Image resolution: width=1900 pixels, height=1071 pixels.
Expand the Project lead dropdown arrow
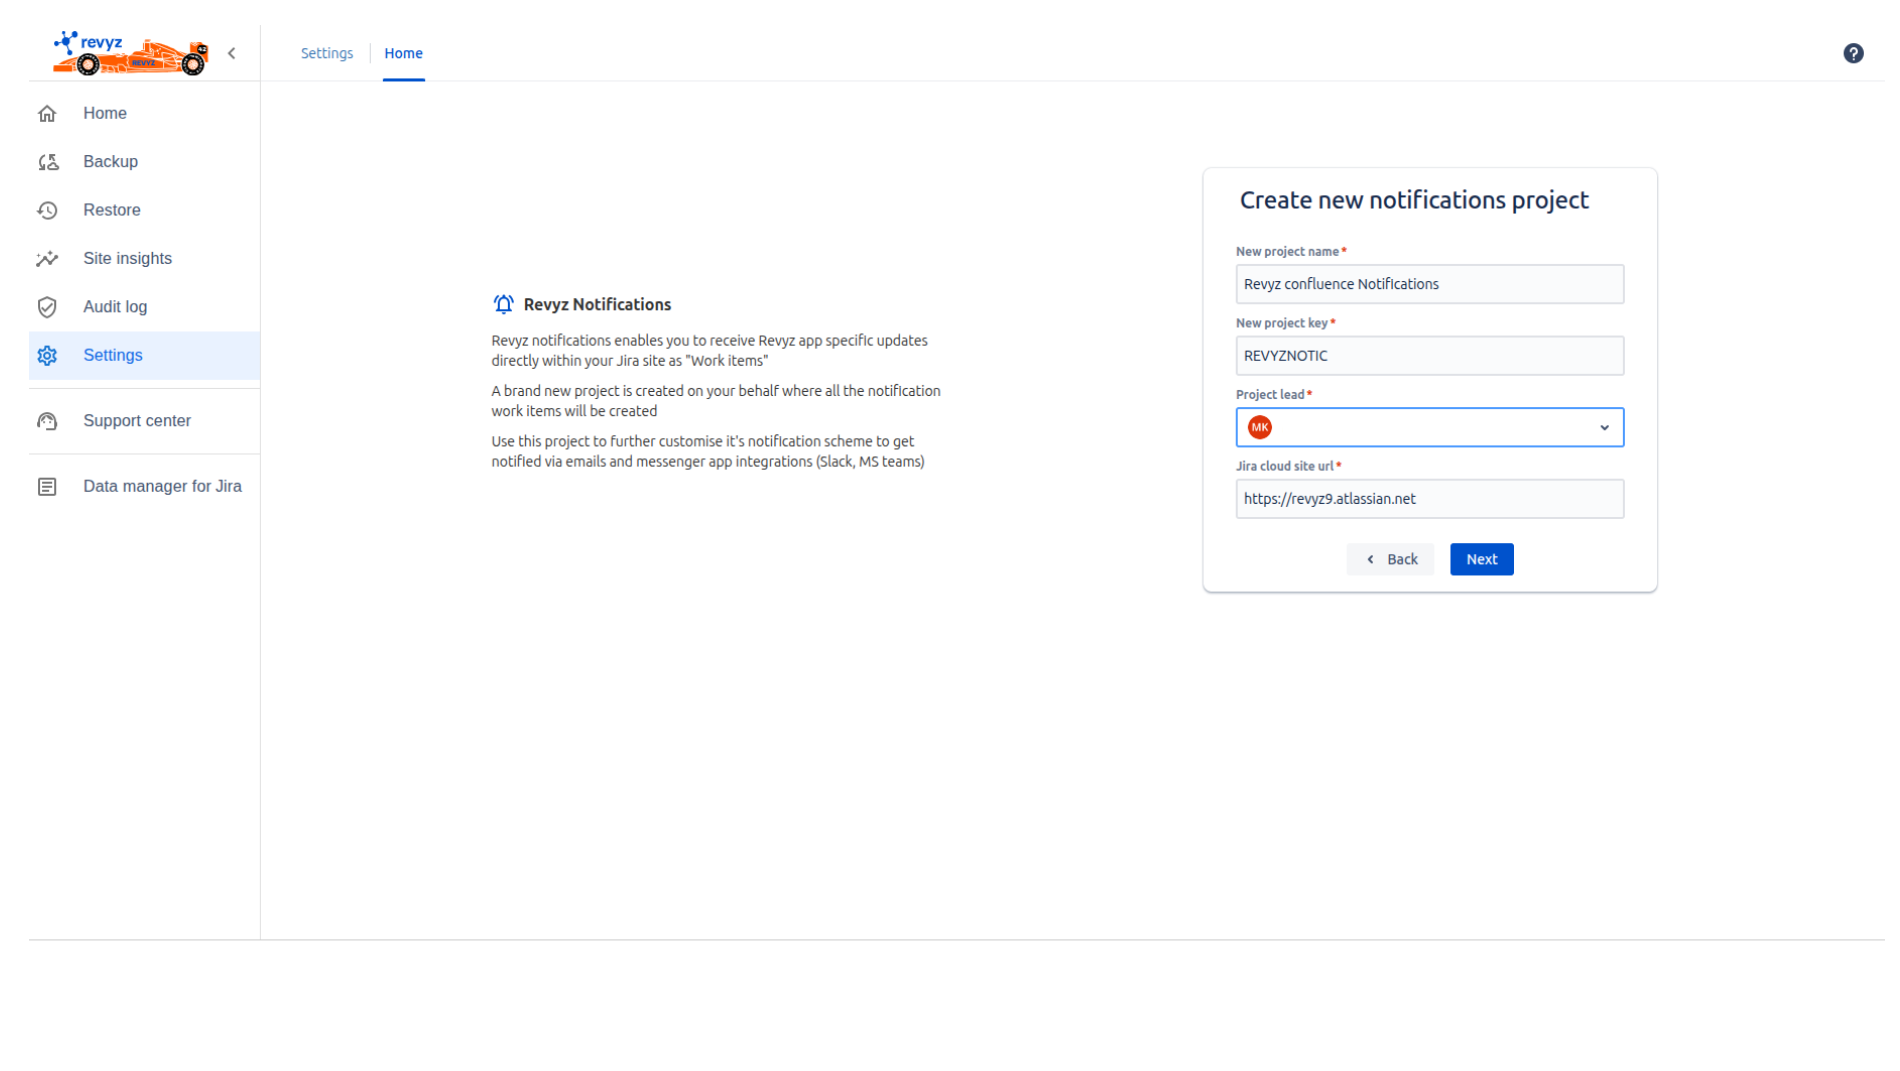1604,428
